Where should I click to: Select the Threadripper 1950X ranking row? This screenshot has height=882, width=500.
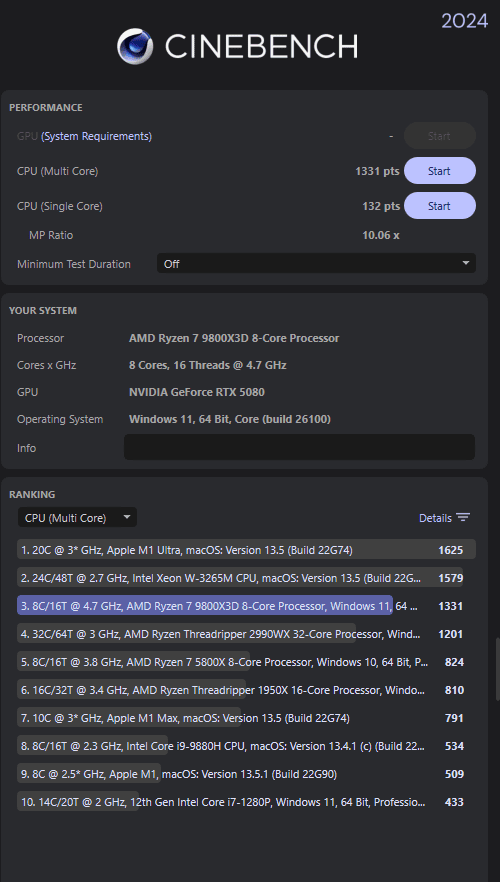pos(246,690)
